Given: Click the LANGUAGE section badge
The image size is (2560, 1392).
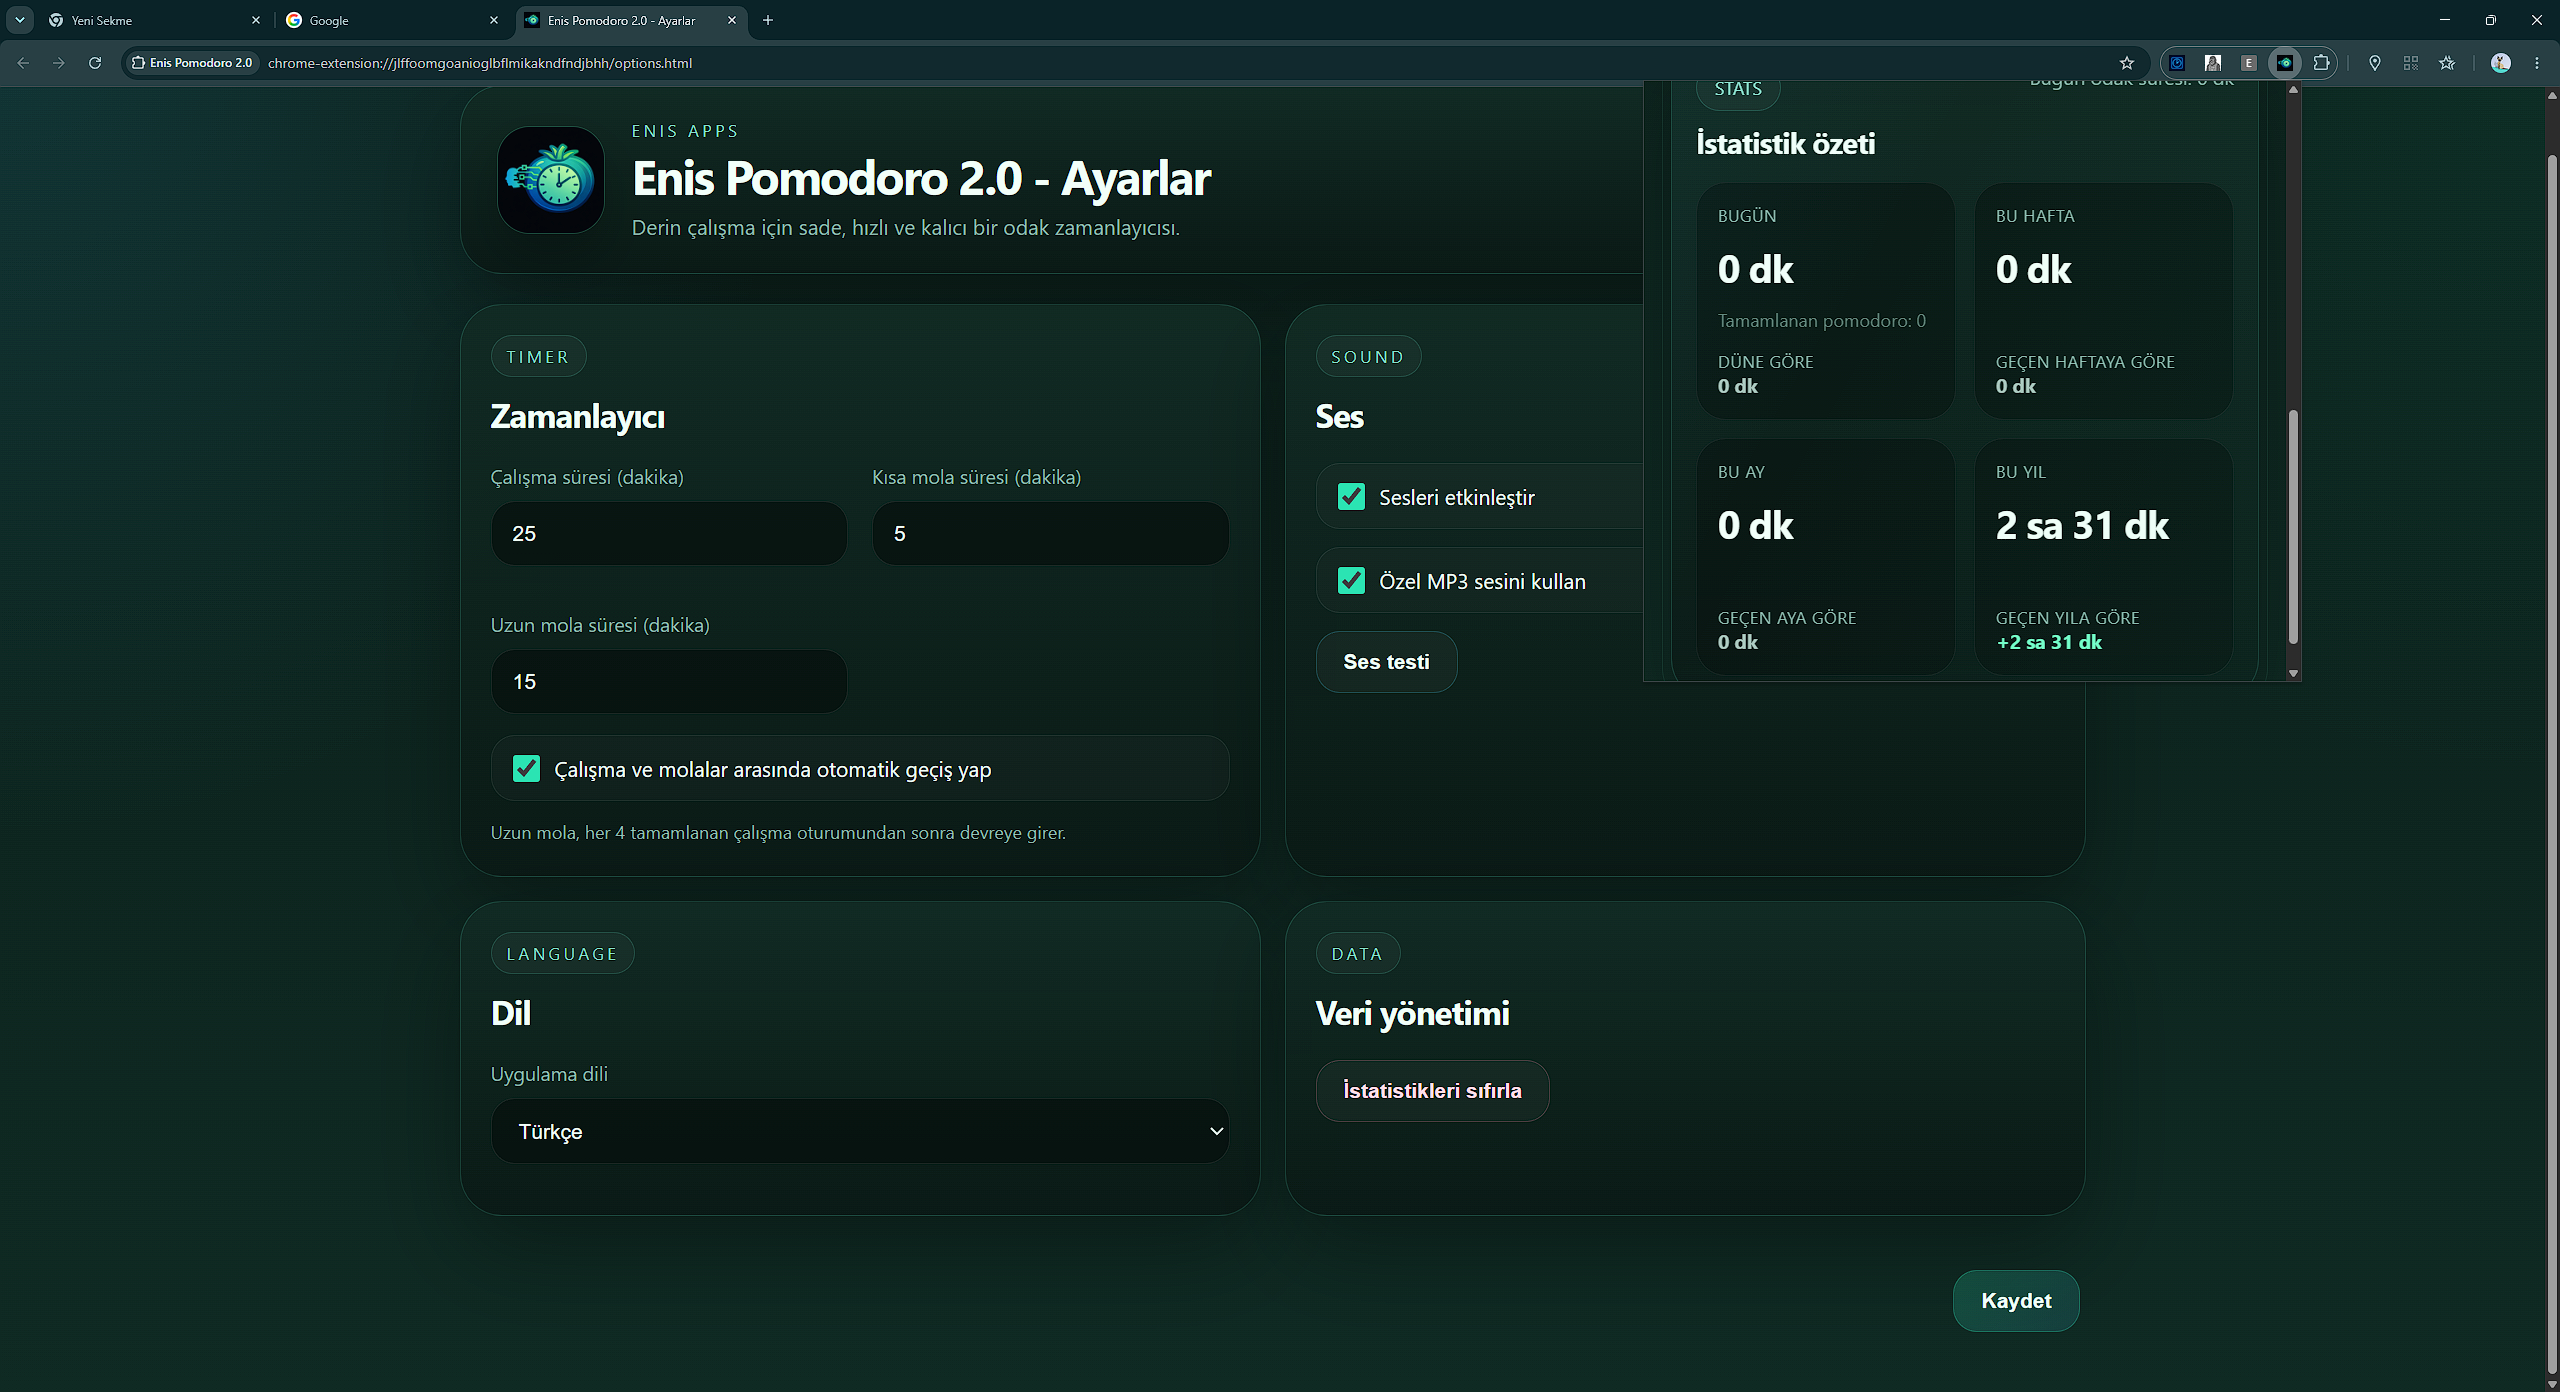Looking at the screenshot, I should pyautogui.click(x=562, y=954).
